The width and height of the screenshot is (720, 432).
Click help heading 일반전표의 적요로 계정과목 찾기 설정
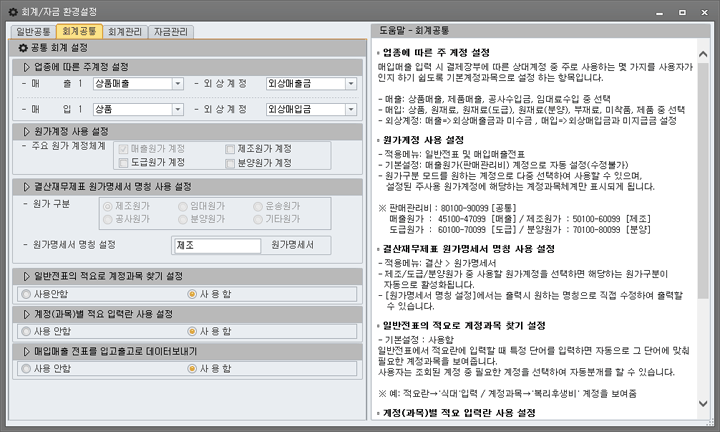pos(464,326)
